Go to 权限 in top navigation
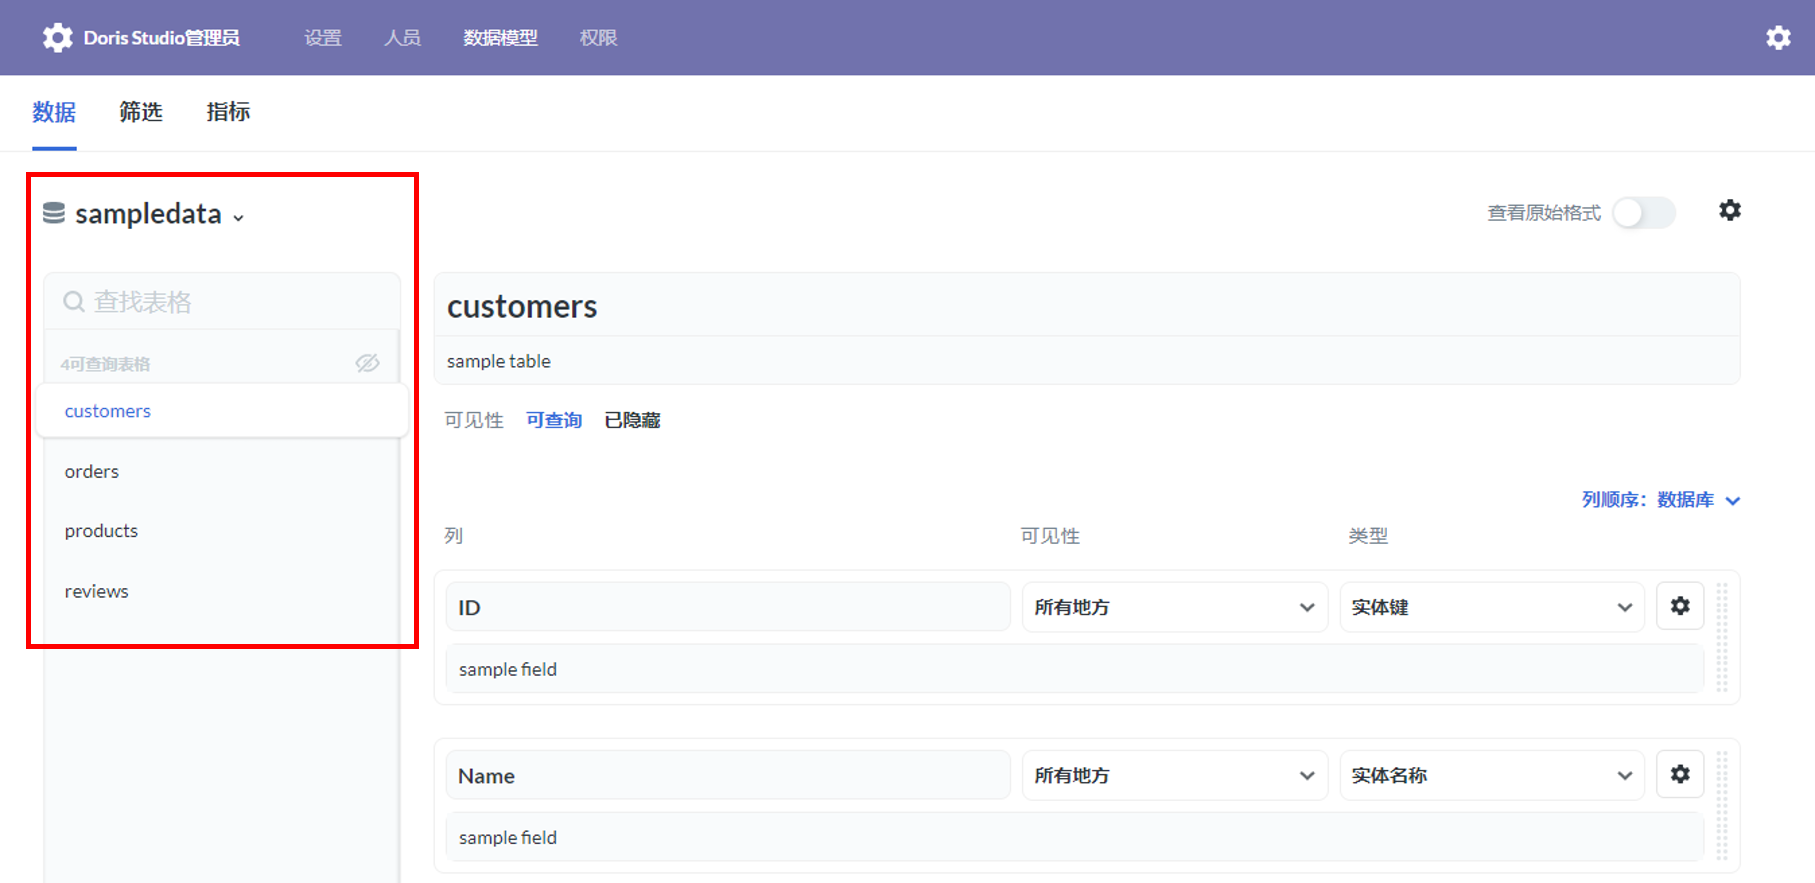The image size is (1815, 883). point(598,38)
